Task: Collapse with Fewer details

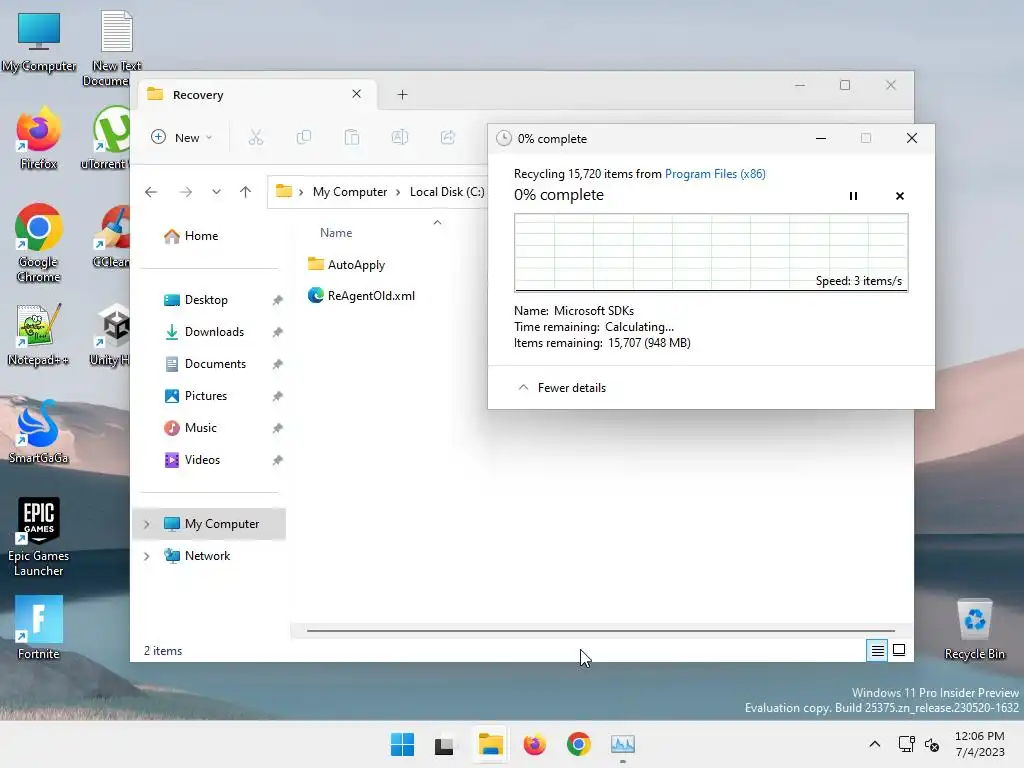Action: tap(562, 388)
